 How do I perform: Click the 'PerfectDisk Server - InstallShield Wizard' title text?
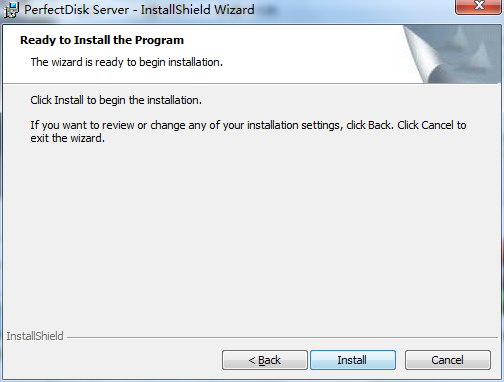pyautogui.click(x=139, y=10)
